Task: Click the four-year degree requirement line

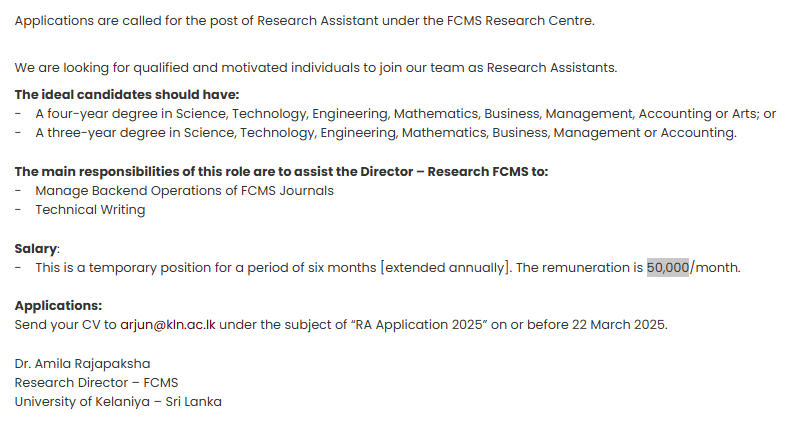Action: 405,113
